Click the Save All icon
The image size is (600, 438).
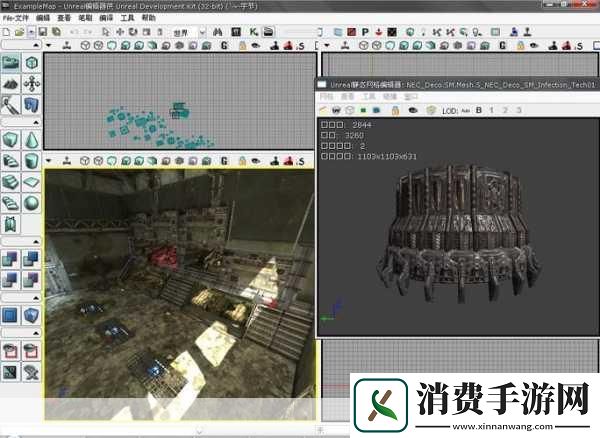(56, 32)
